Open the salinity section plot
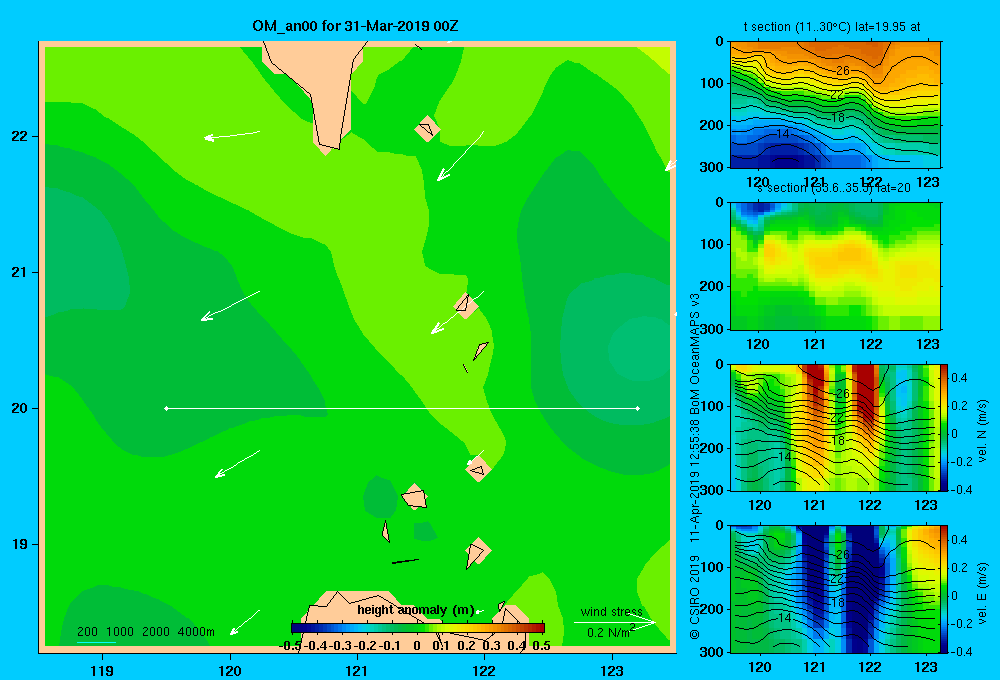The width and height of the screenshot is (1000, 680). click(835, 266)
